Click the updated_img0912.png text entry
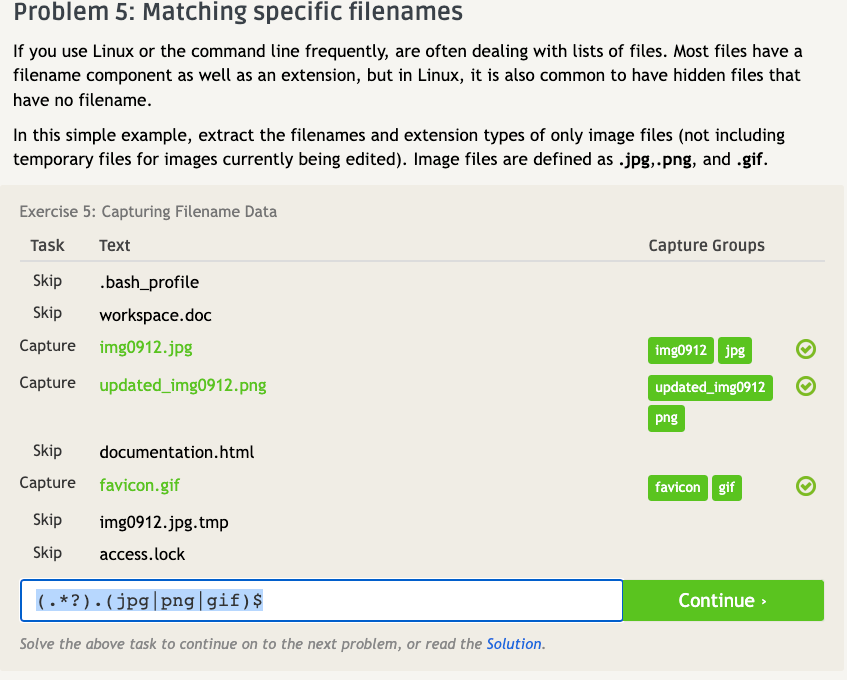 (183, 384)
